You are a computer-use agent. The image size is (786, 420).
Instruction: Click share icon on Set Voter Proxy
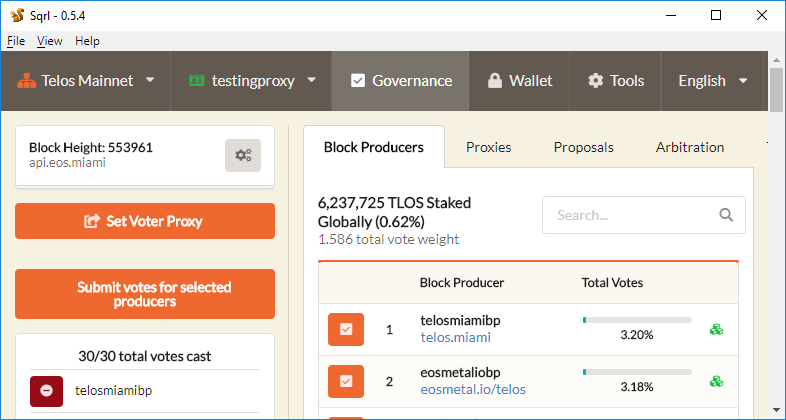point(92,221)
